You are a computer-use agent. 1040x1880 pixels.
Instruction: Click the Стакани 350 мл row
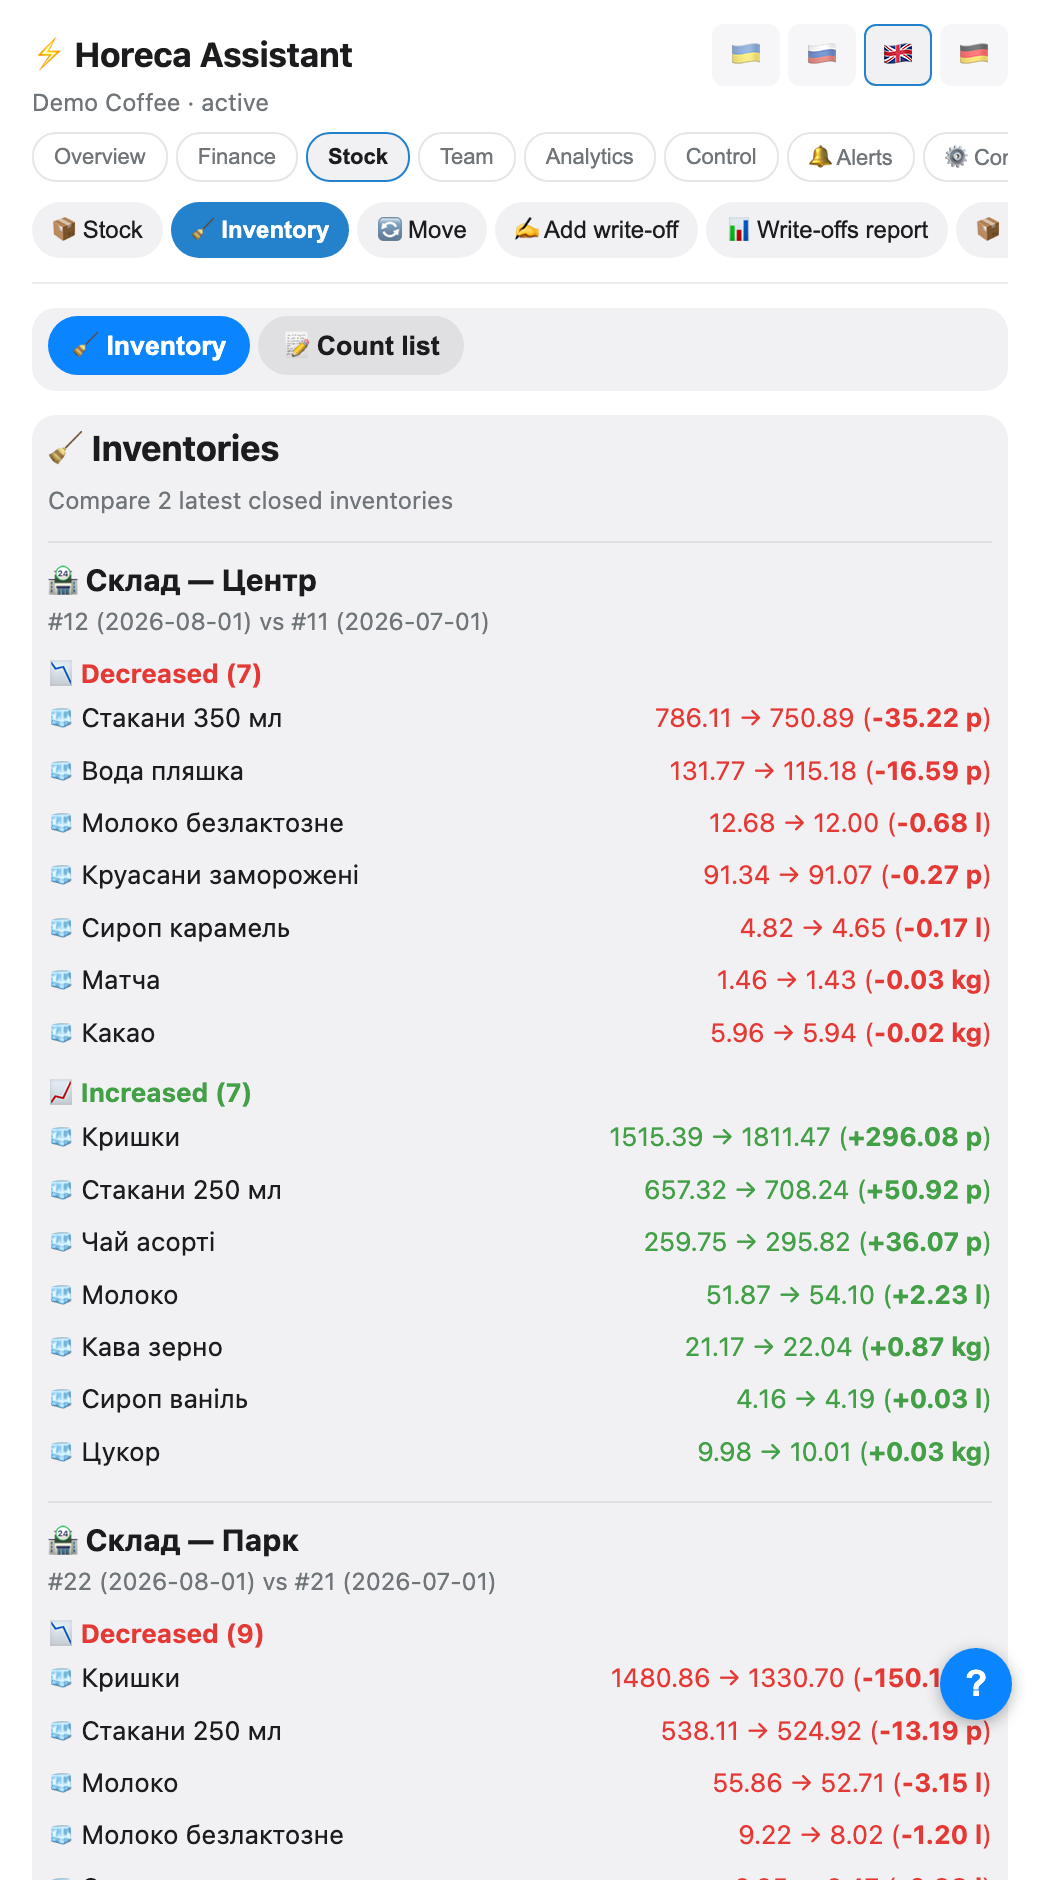520,718
